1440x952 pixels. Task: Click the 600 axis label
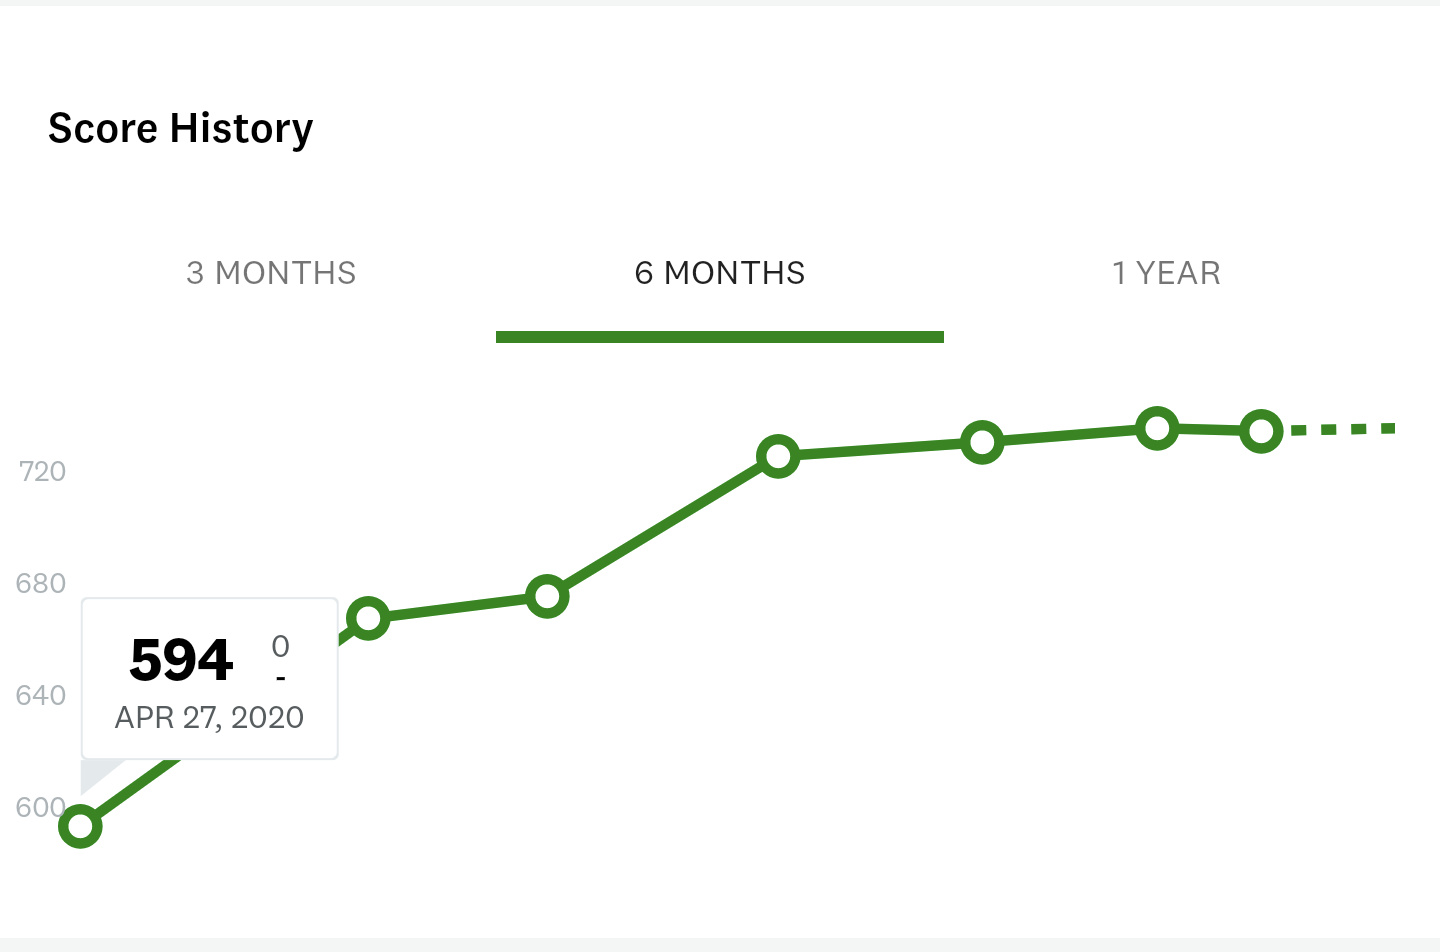[40, 807]
